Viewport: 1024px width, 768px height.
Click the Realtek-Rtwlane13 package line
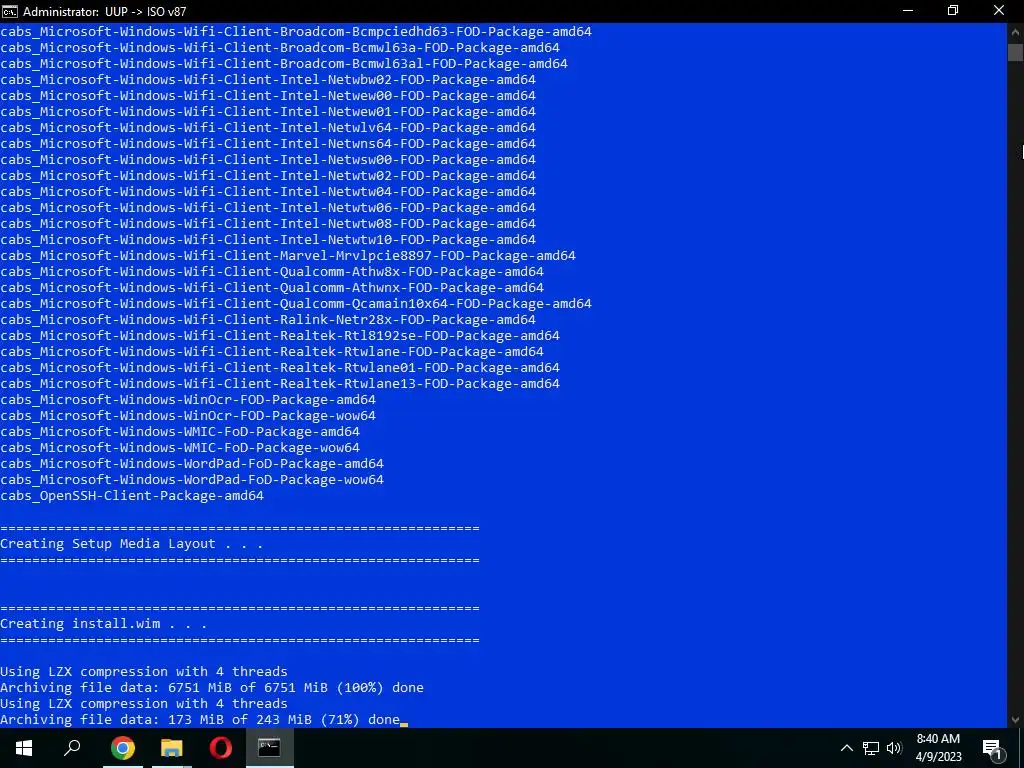tap(280, 383)
